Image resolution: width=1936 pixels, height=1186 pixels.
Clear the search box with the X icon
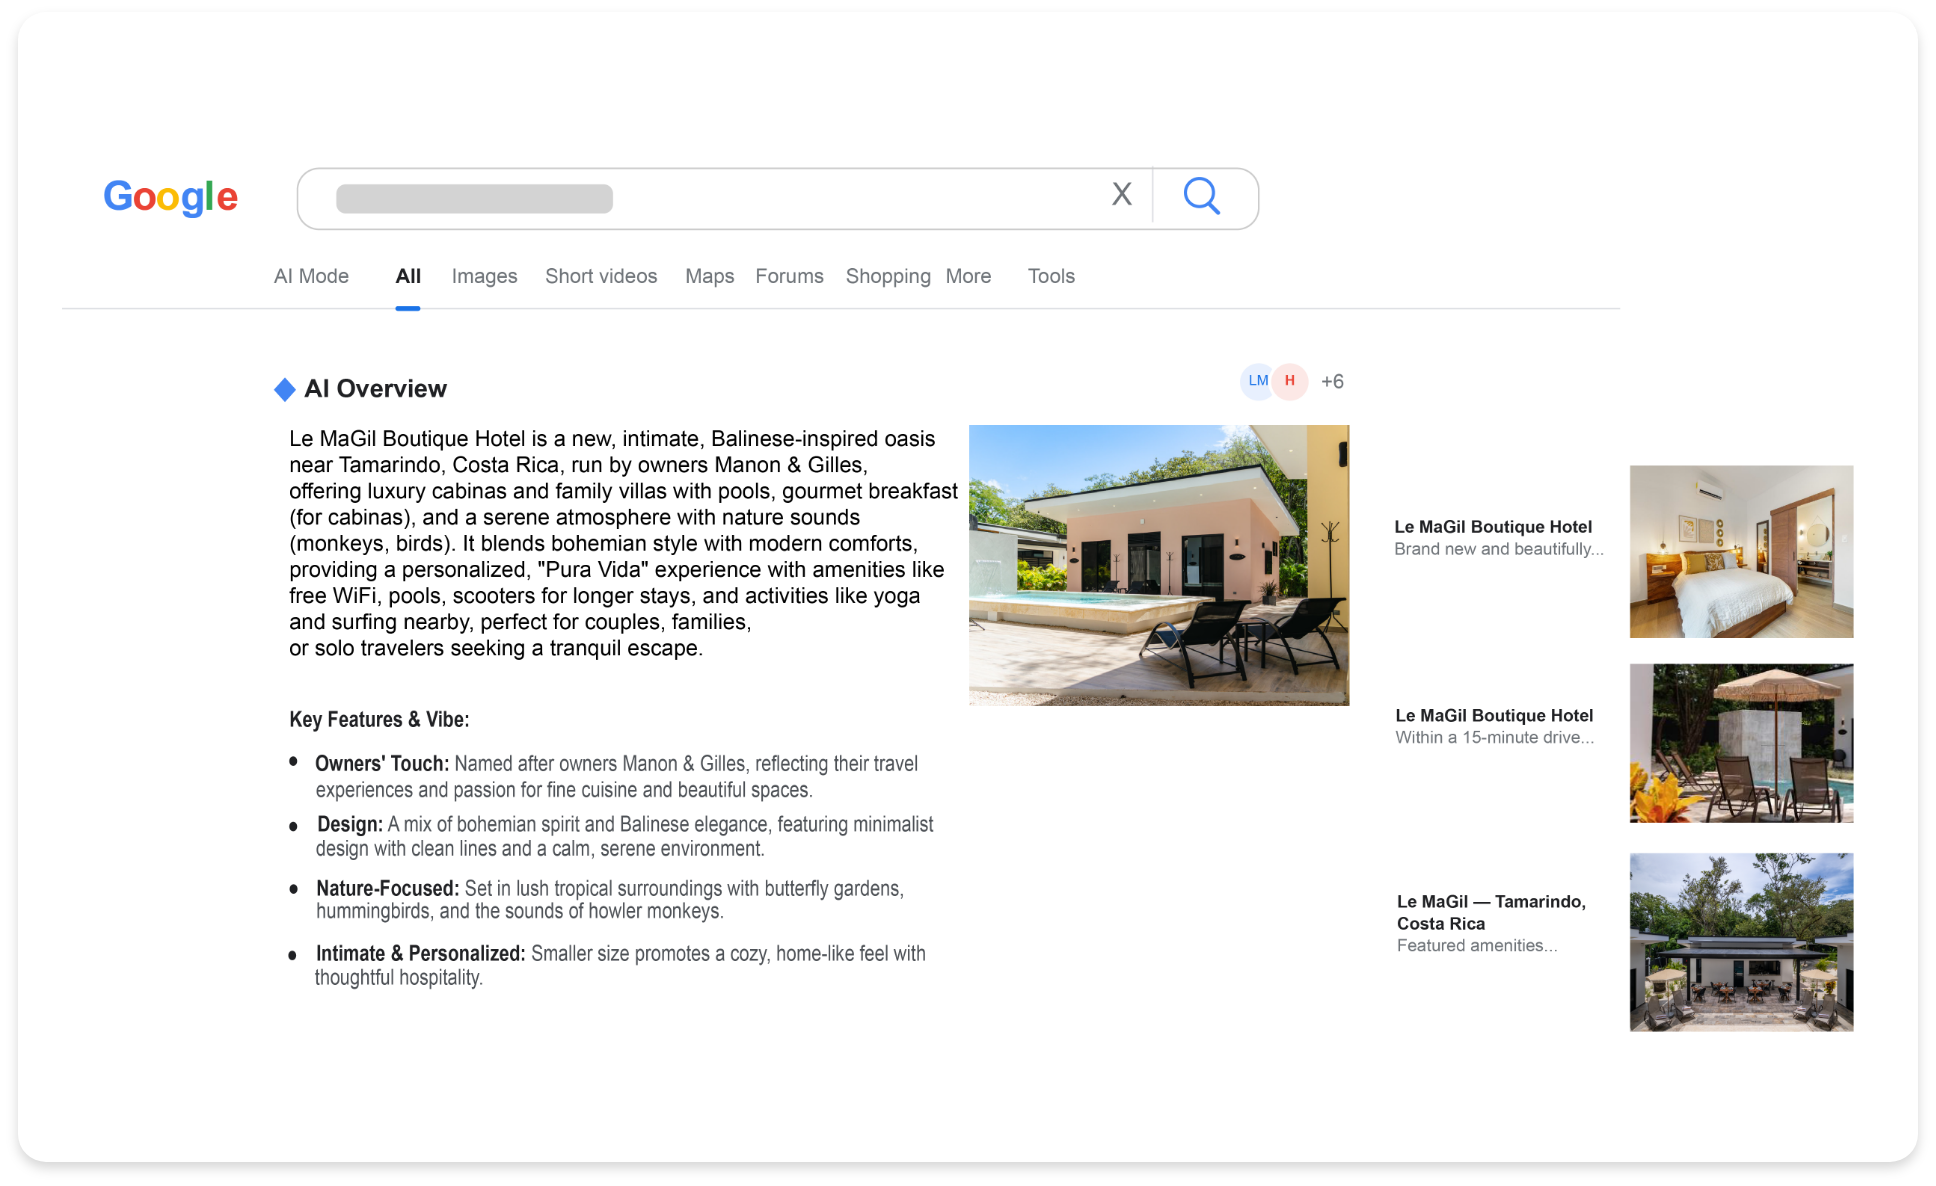pos(1122,194)
